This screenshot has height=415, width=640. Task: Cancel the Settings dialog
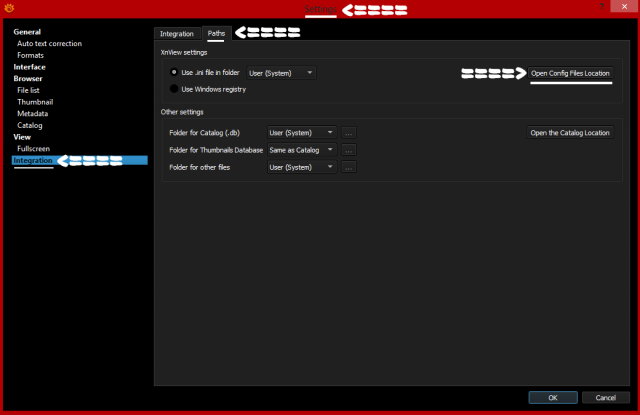605,397
